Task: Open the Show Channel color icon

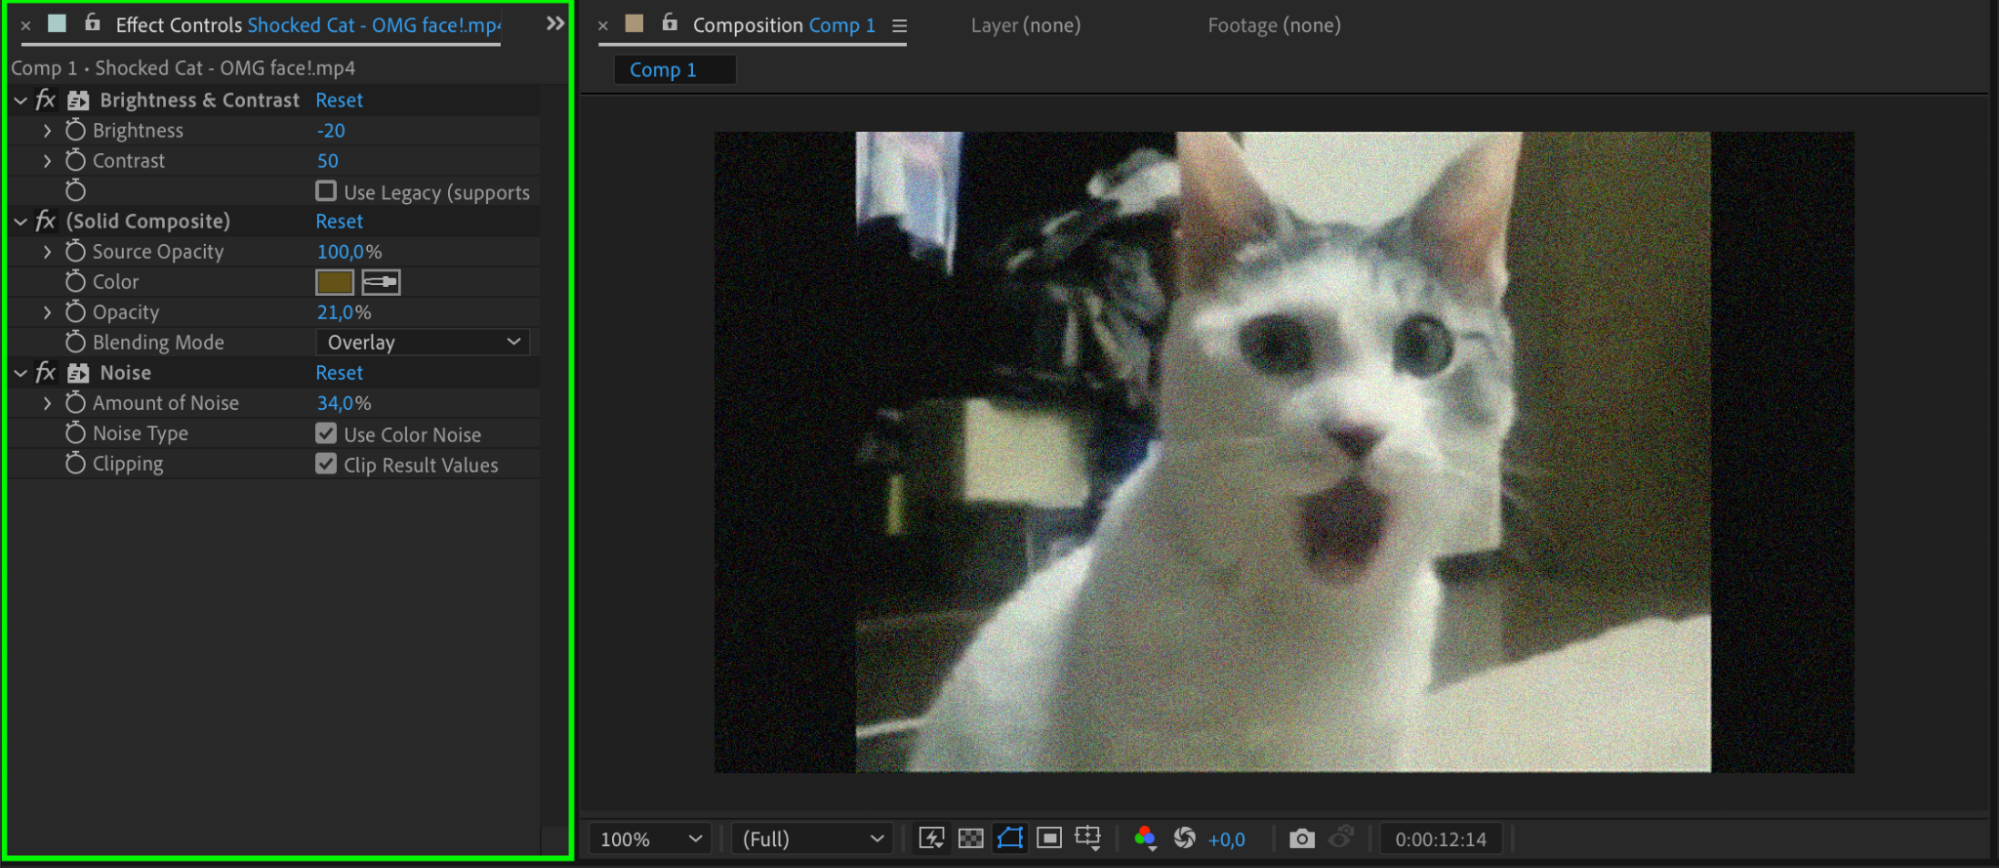Action: 1145,838
